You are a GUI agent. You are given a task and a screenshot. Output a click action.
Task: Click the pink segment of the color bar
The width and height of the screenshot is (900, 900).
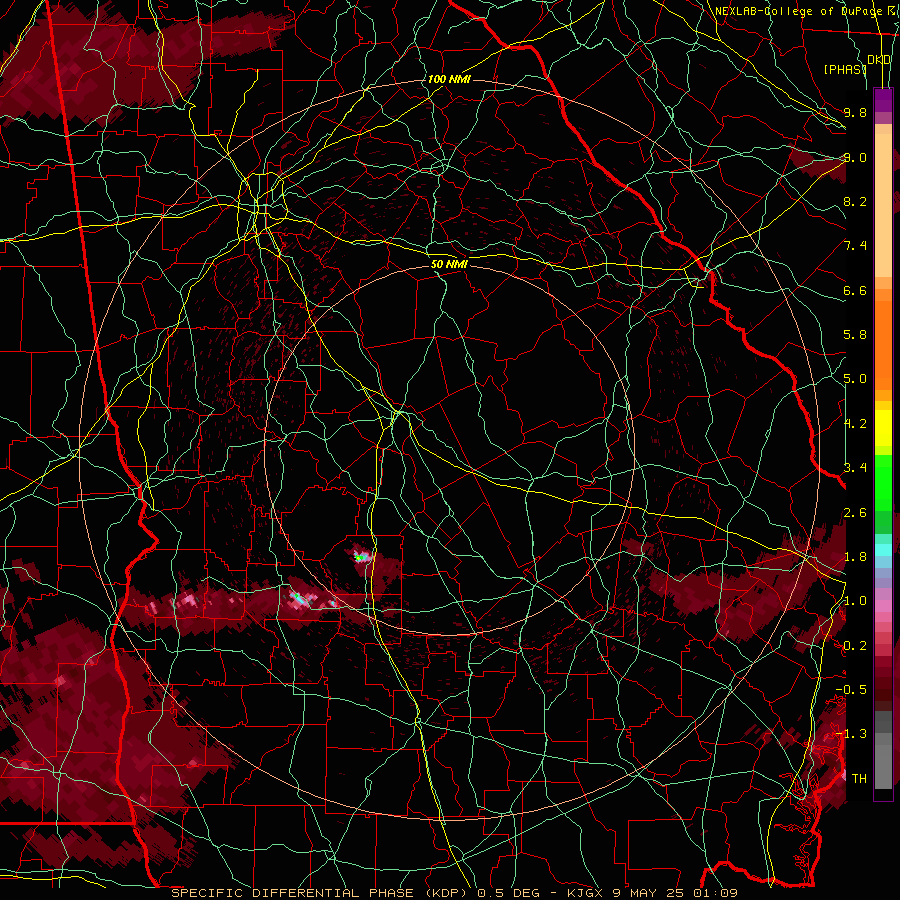[x=883, y=606]
